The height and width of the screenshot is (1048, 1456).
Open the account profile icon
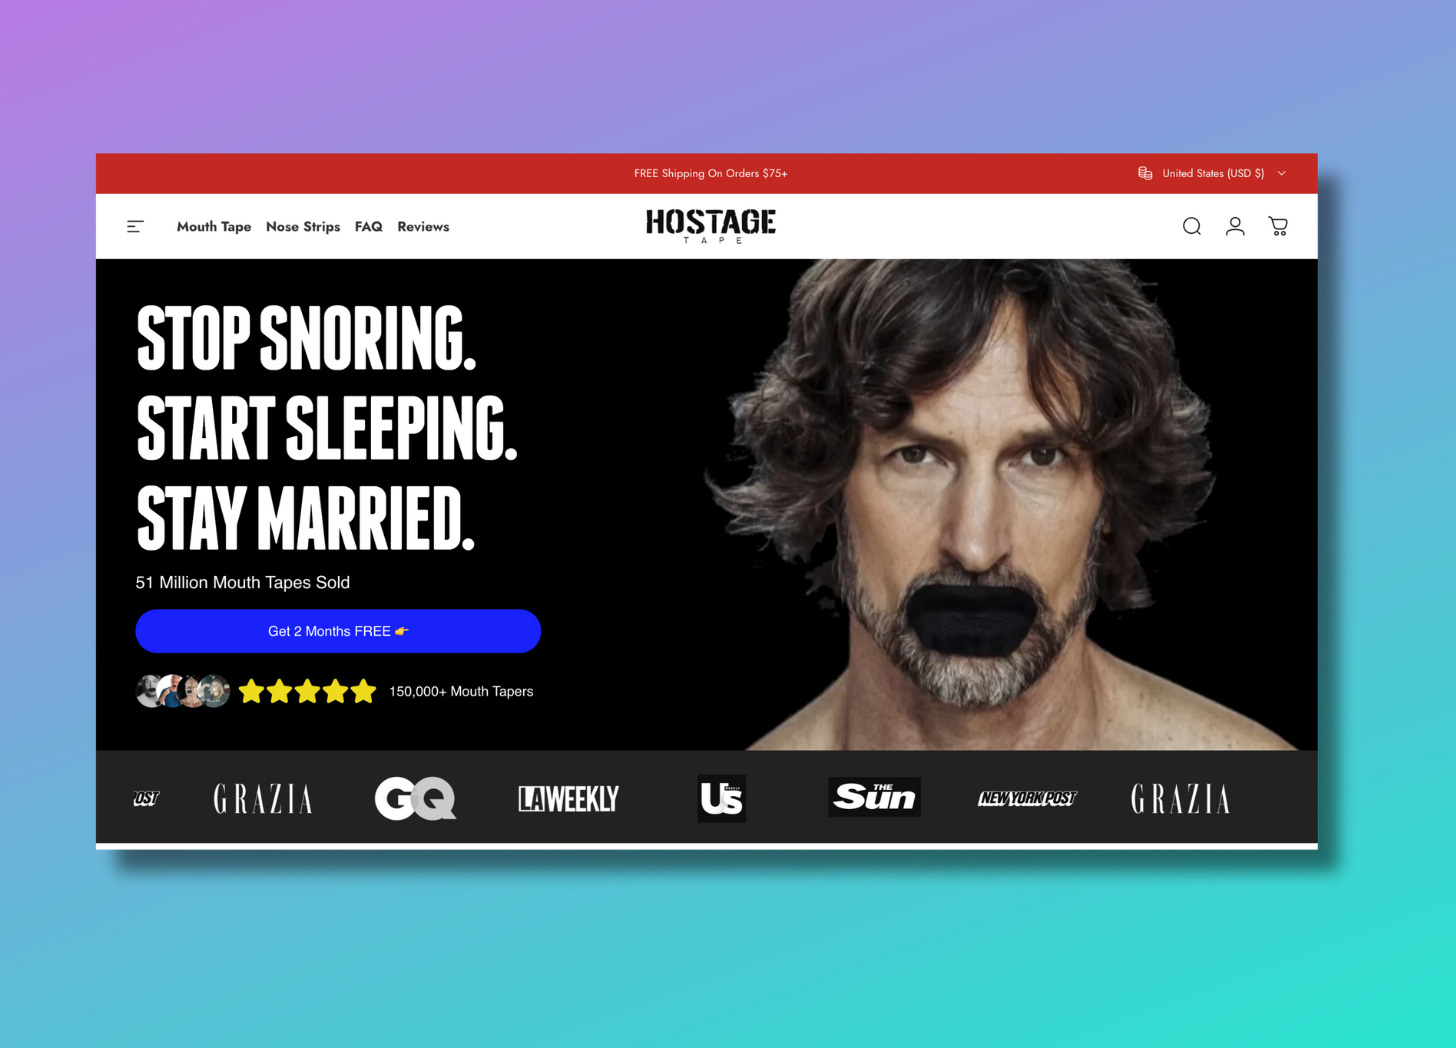[x=1235, y=226]
